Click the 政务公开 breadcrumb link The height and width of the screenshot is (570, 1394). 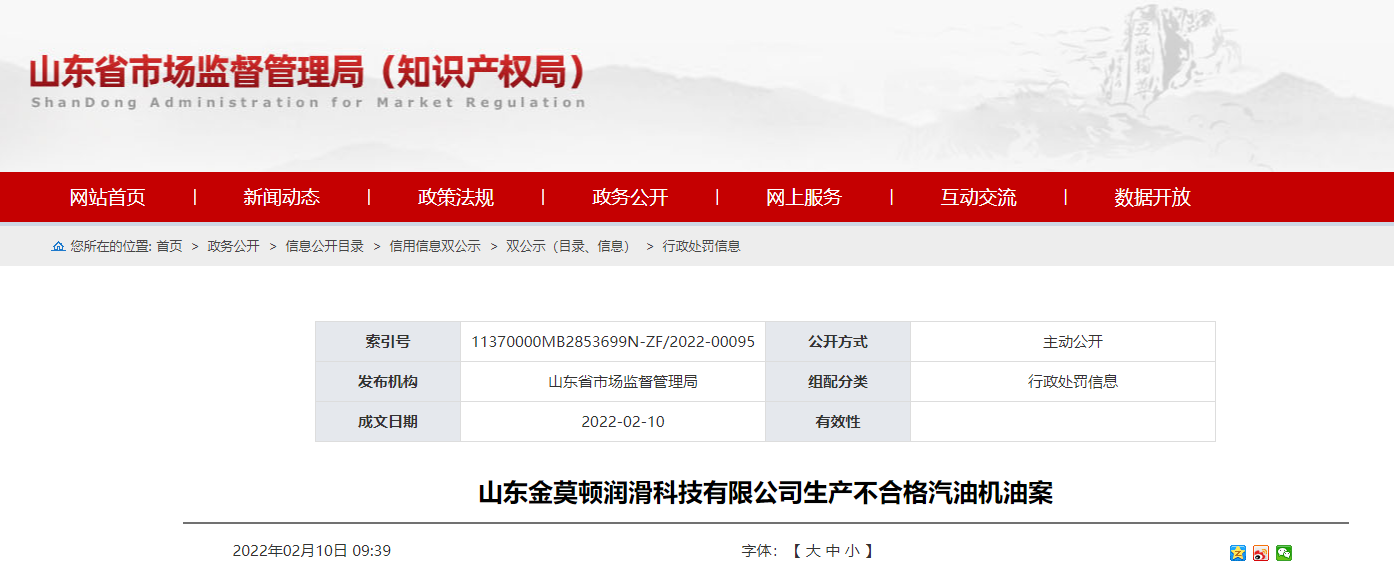pos(233,246)
